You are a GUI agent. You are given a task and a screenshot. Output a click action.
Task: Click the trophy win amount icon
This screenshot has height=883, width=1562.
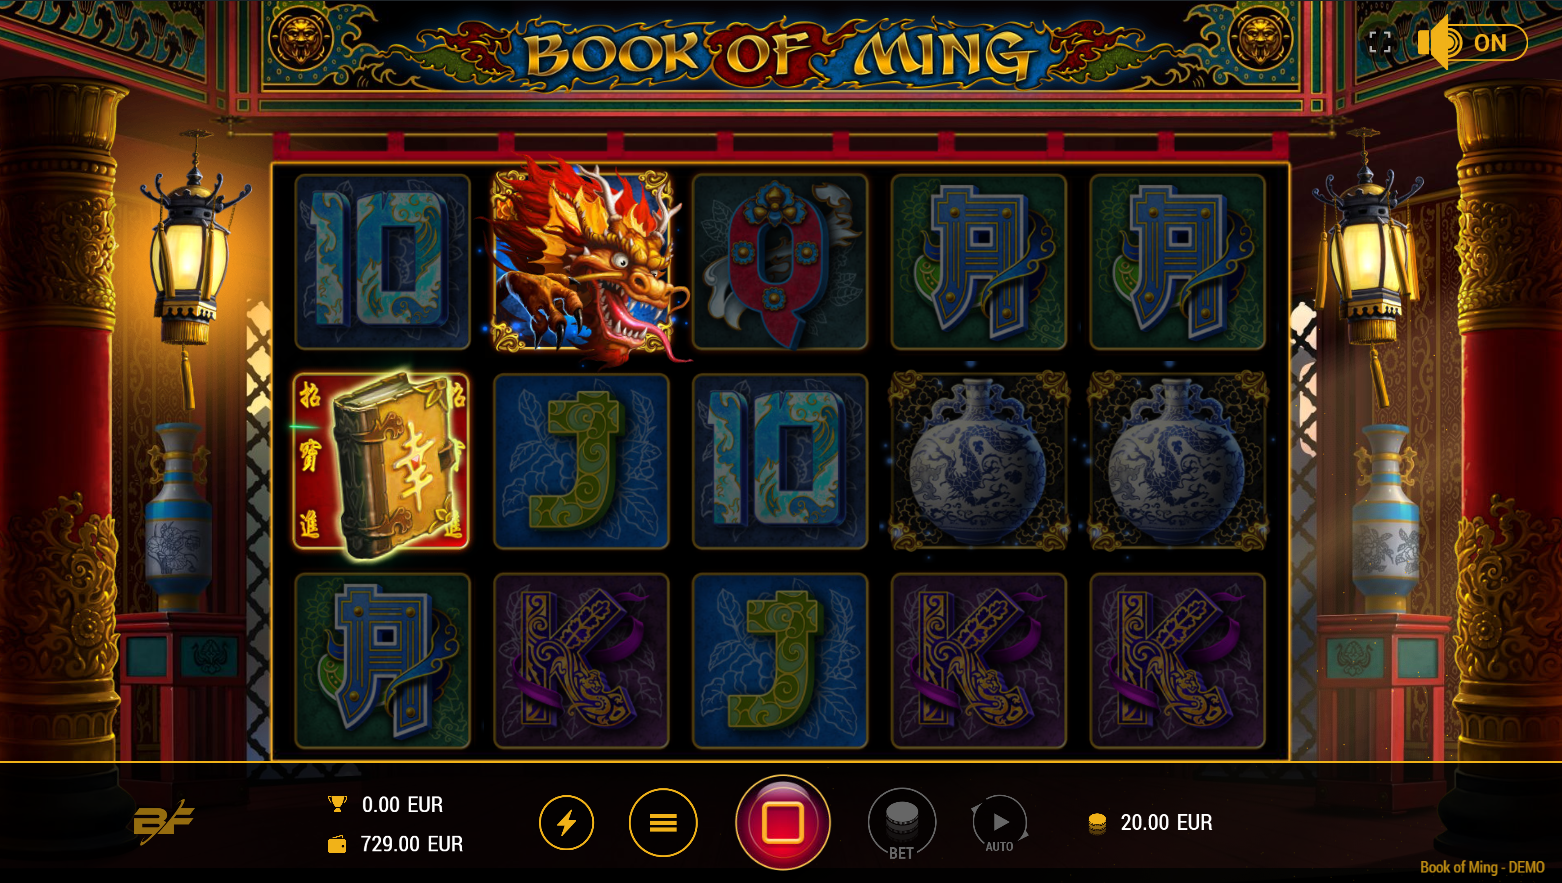[338, 804]
